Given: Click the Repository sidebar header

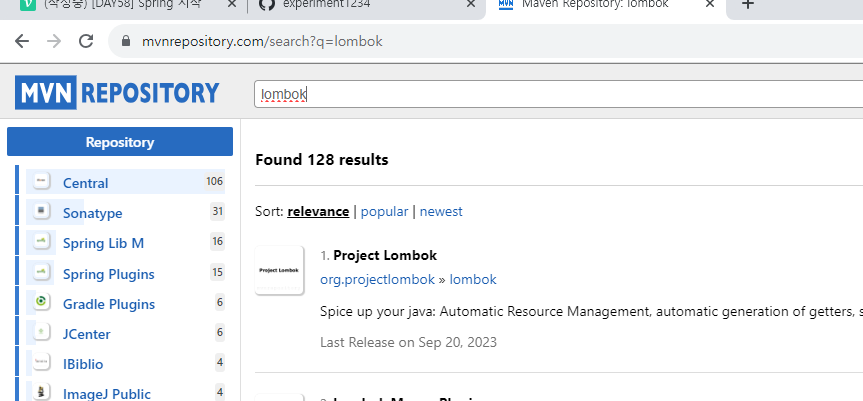Looking at the screenshot, I should point(119,142).
